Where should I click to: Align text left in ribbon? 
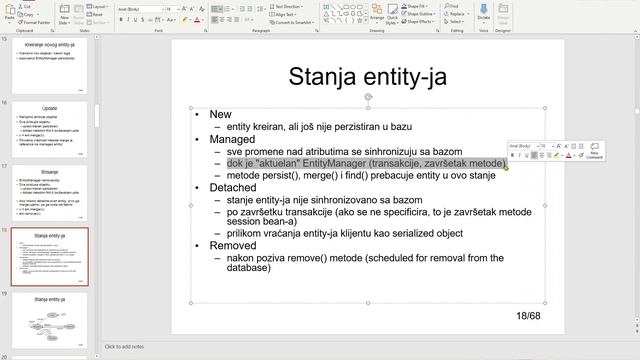(x=215, y=20)
